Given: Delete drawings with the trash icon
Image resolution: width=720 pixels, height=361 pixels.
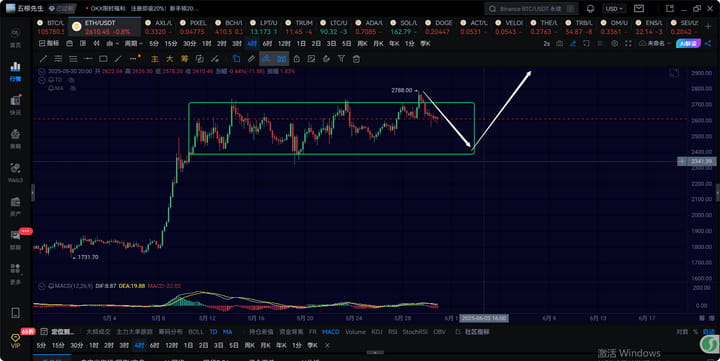Looking at the screenshot, I should (356, 59).
